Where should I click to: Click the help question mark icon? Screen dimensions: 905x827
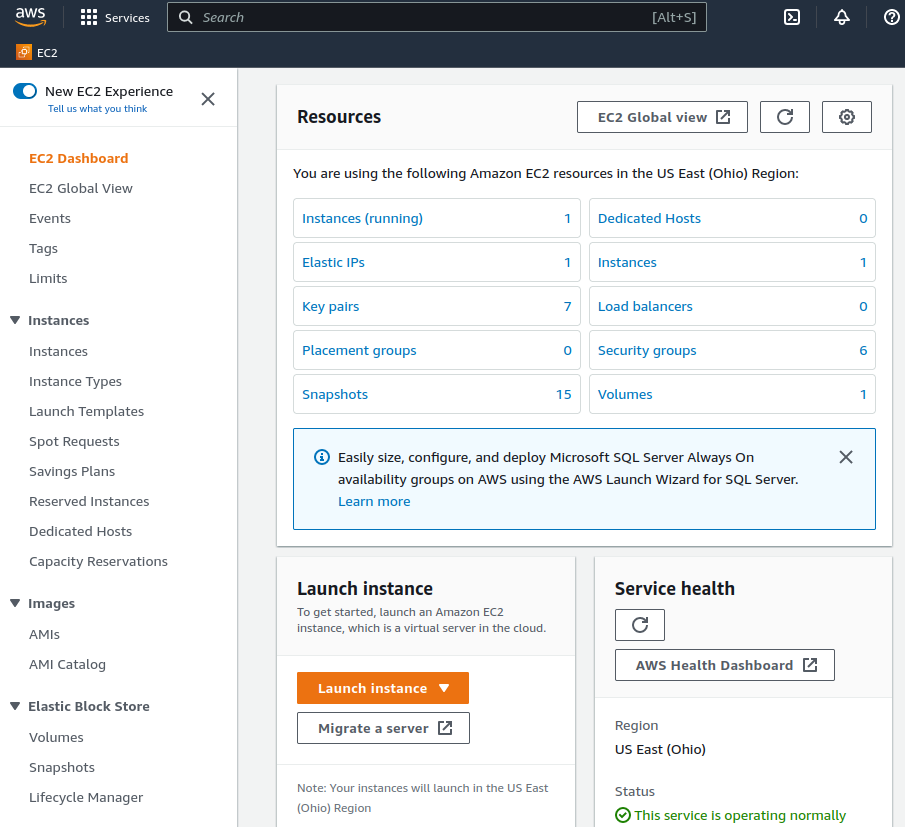coord(891,17)
